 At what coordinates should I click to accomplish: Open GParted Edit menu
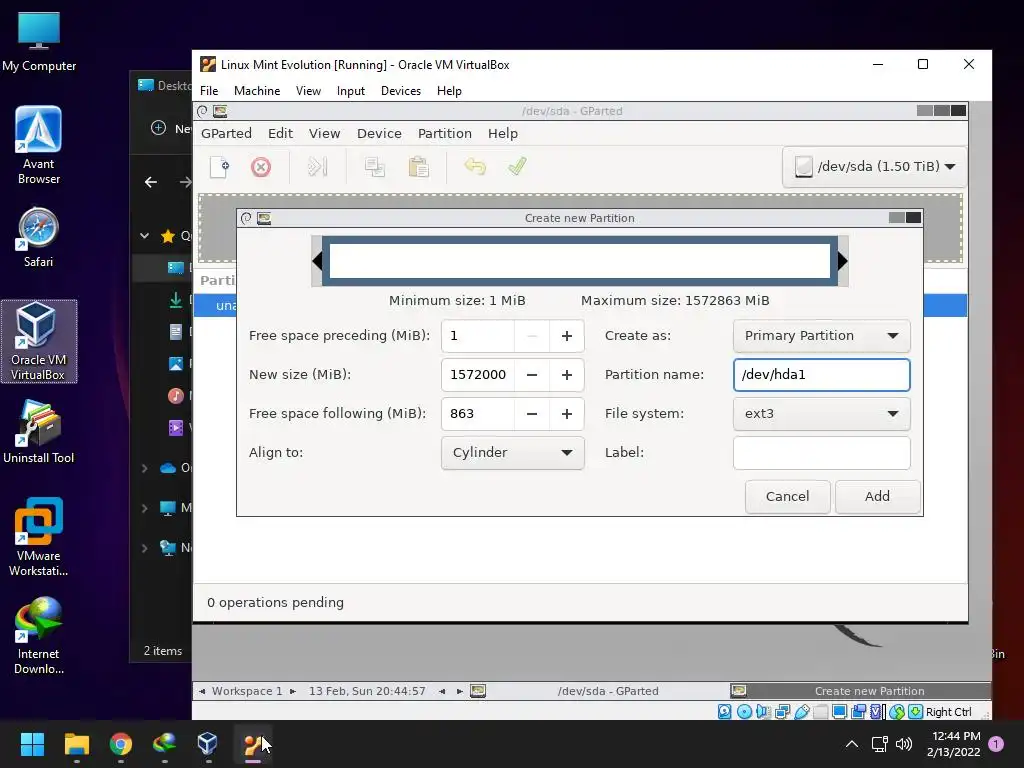pos(280,133)
